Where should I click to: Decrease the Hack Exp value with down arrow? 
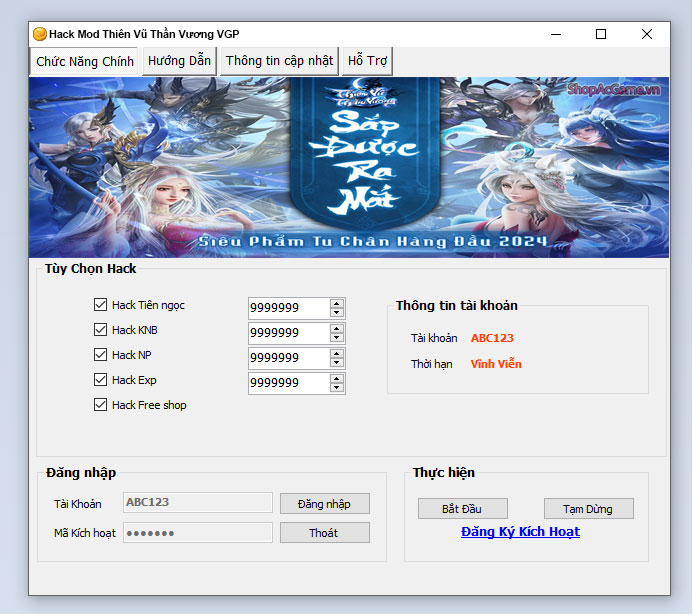click(x=337, y=388)
